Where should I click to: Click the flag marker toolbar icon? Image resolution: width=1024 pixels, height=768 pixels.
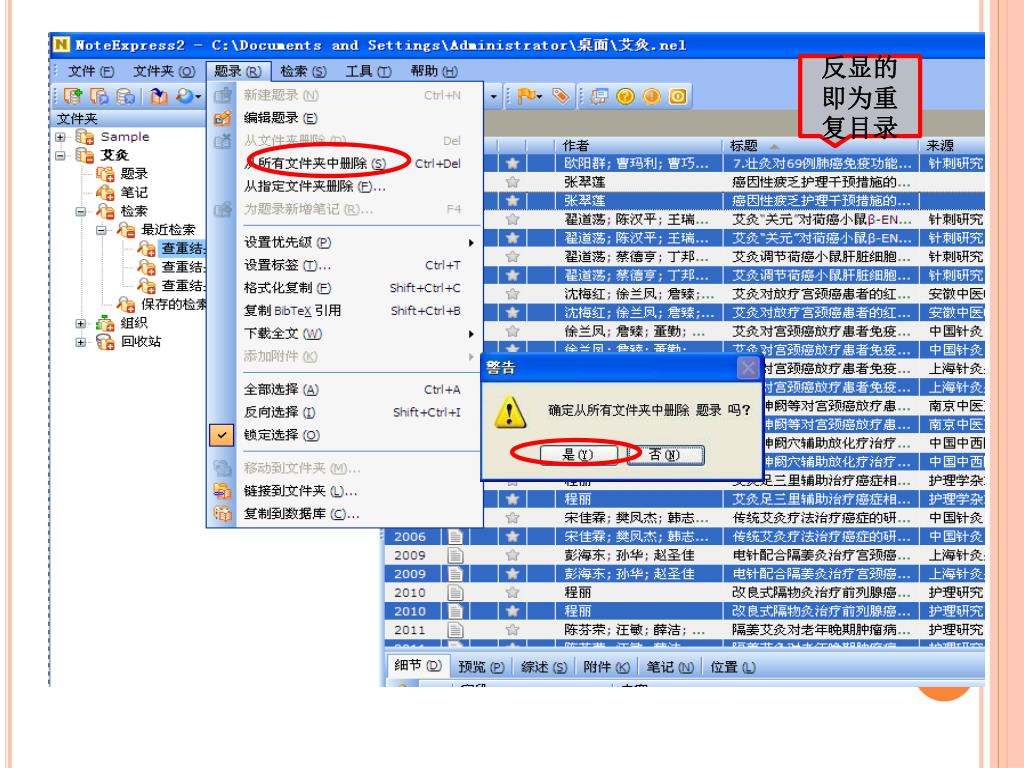[527, 97]
